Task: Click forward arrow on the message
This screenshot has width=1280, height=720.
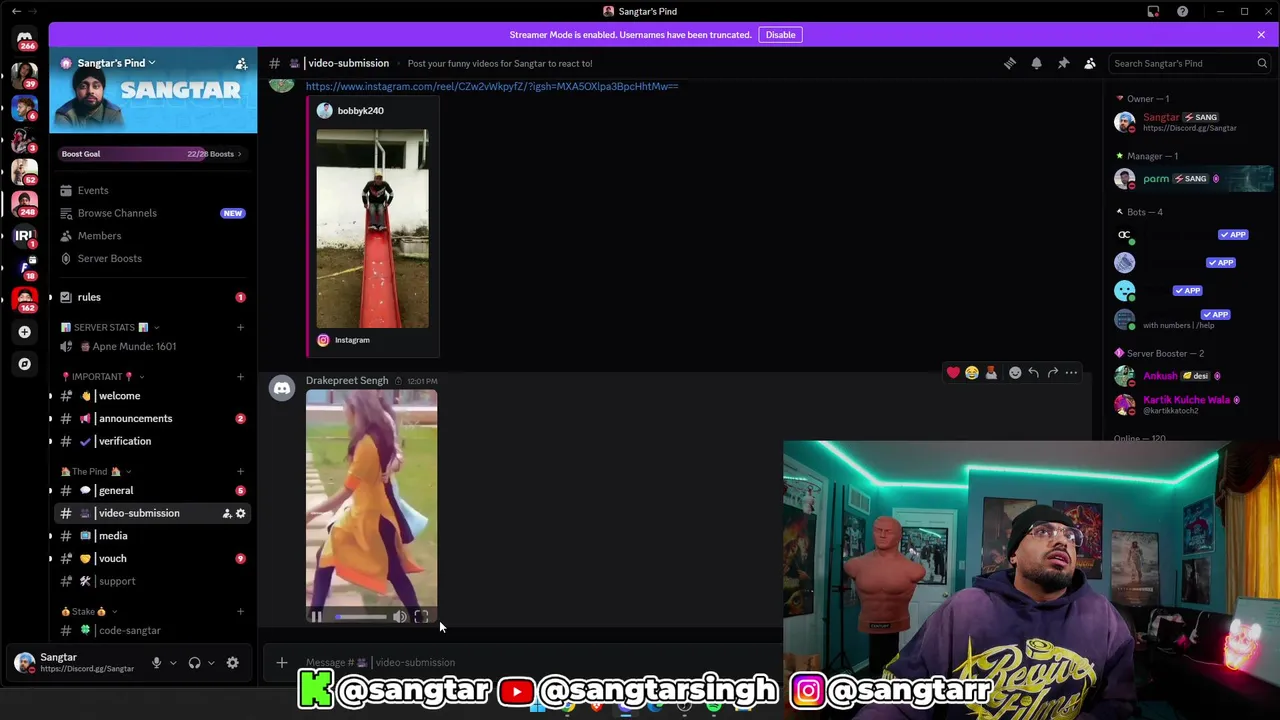Action: point(1053,373)
